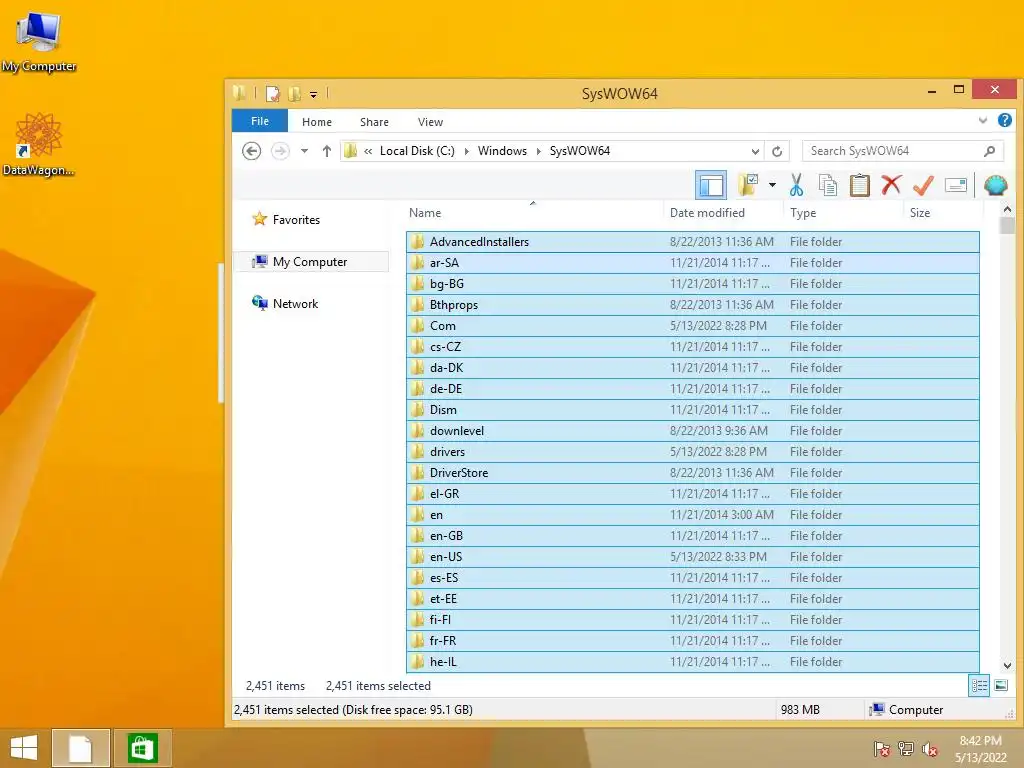
Task: Select the Bthprops folder row
Action: (x=693, y=305)
